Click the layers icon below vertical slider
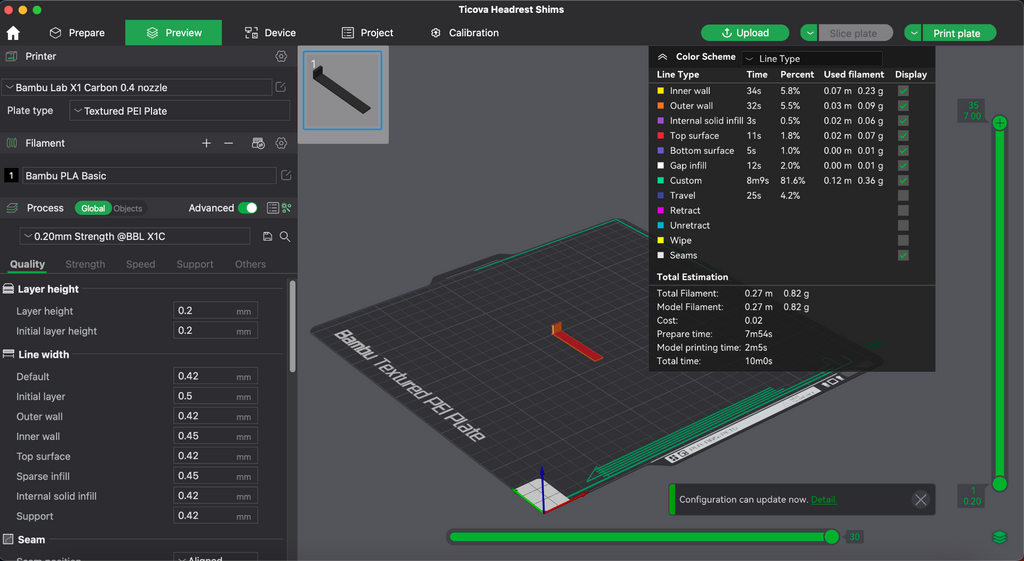This screenshot has height=561, width=1024. click(x=1000, y=537)
